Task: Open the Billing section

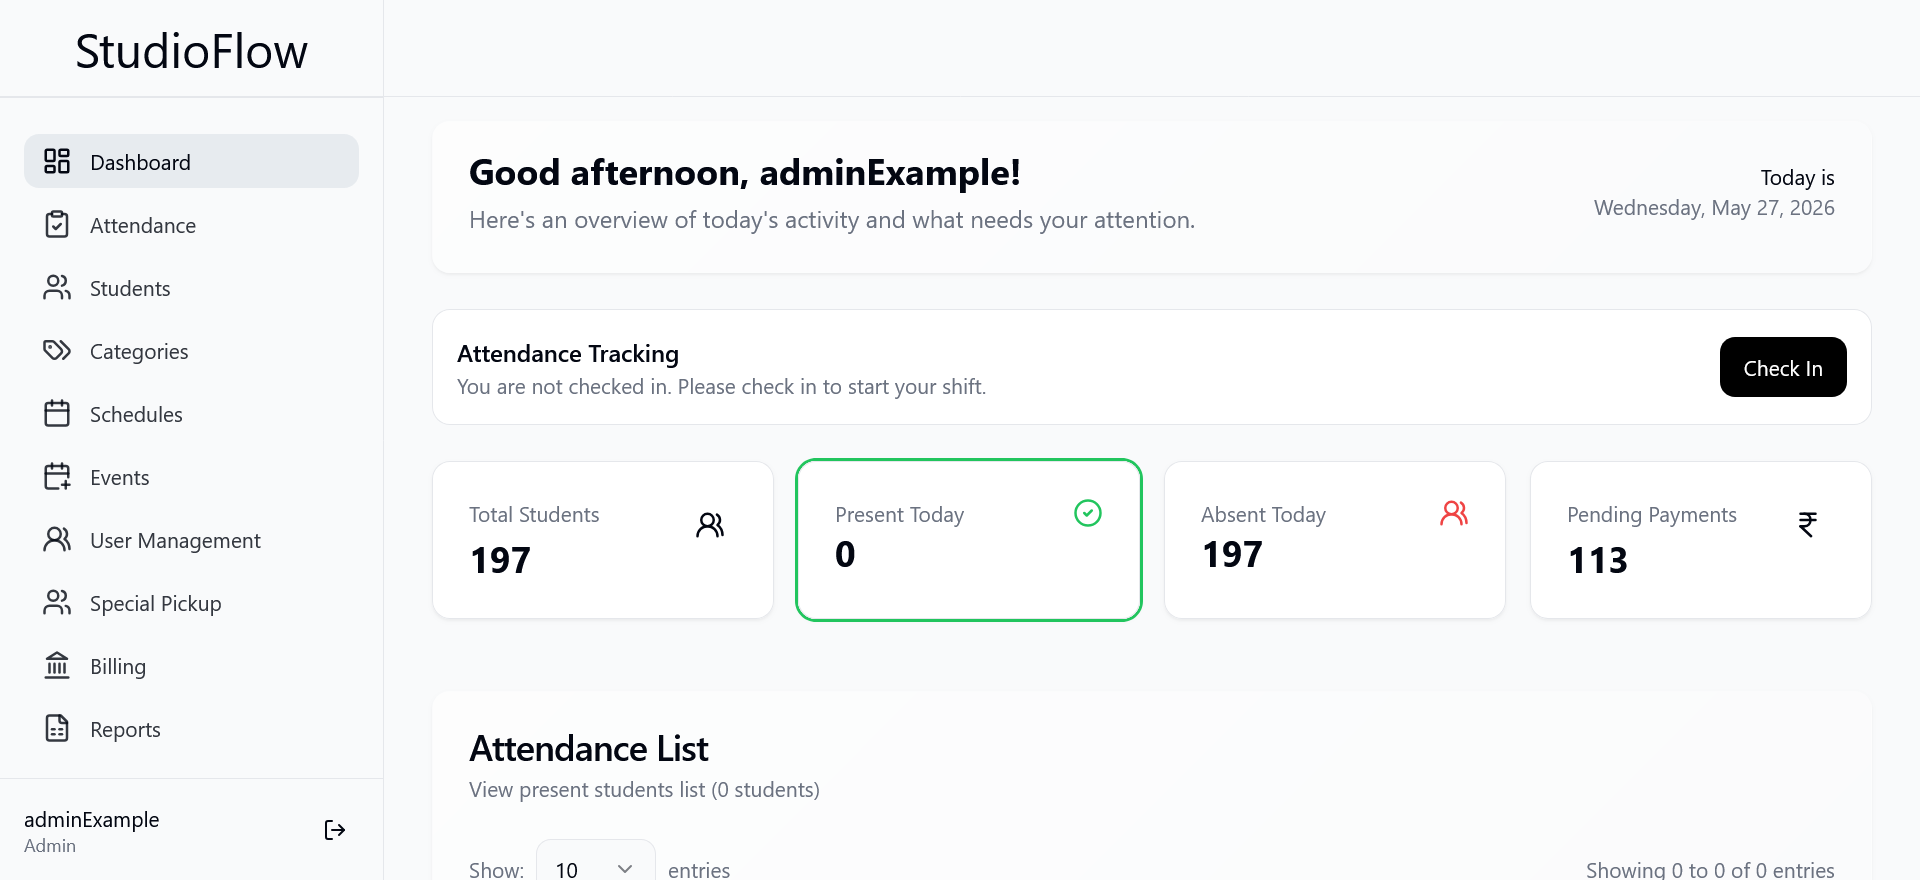Action: pyautogui.click(x=191, y=665)
